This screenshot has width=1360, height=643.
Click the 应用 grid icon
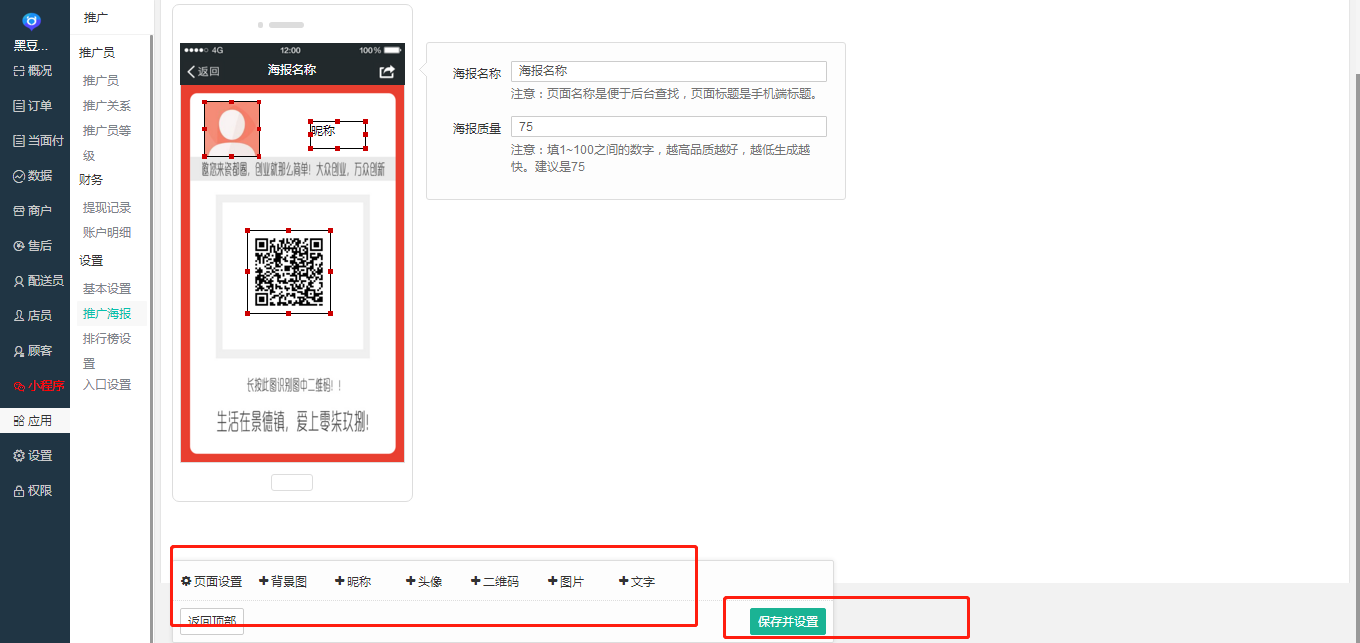tap(18, 420)
